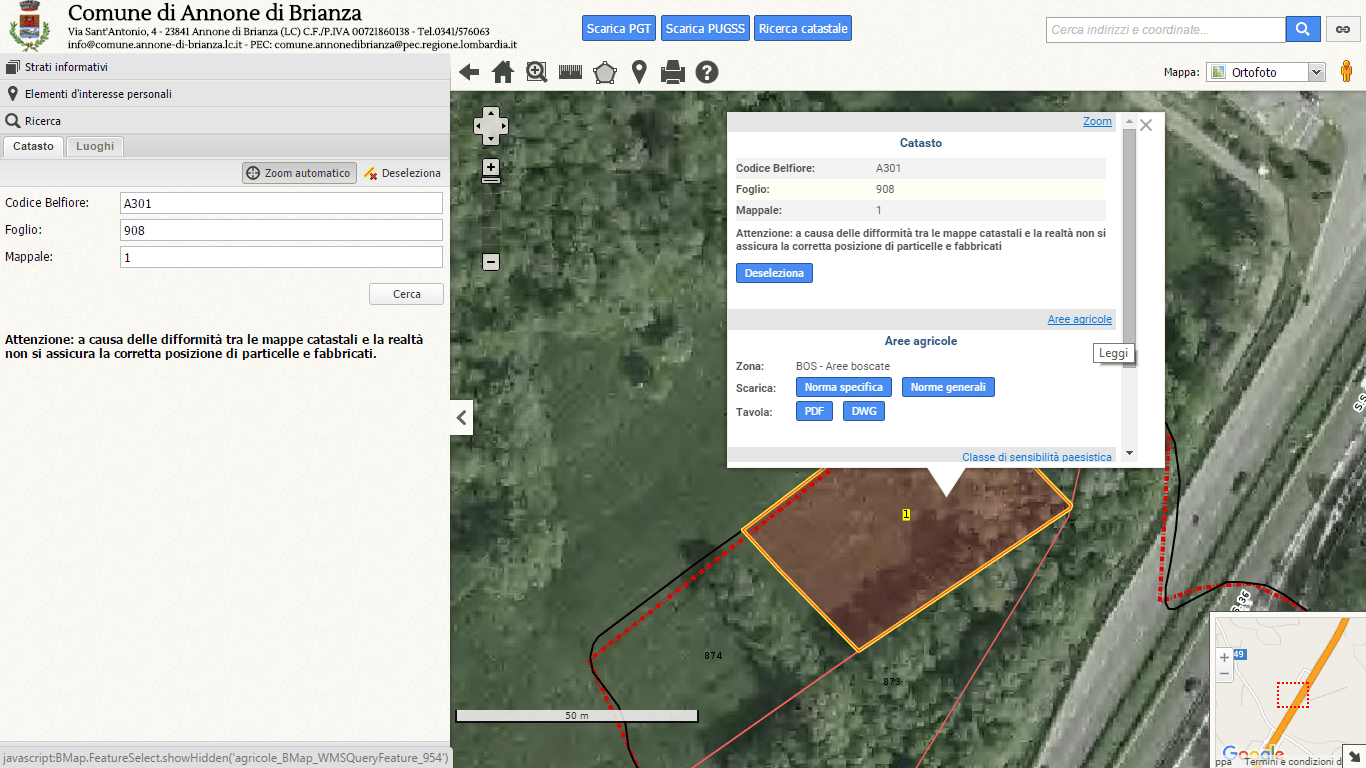The image size is (1366, 768).
Task: Click the map pan control arrows
Action: pos(490,126)
